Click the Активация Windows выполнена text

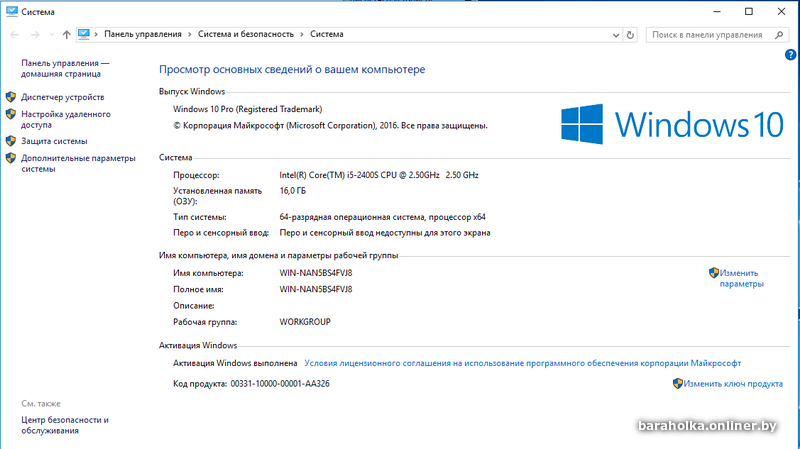coord(235,363)
